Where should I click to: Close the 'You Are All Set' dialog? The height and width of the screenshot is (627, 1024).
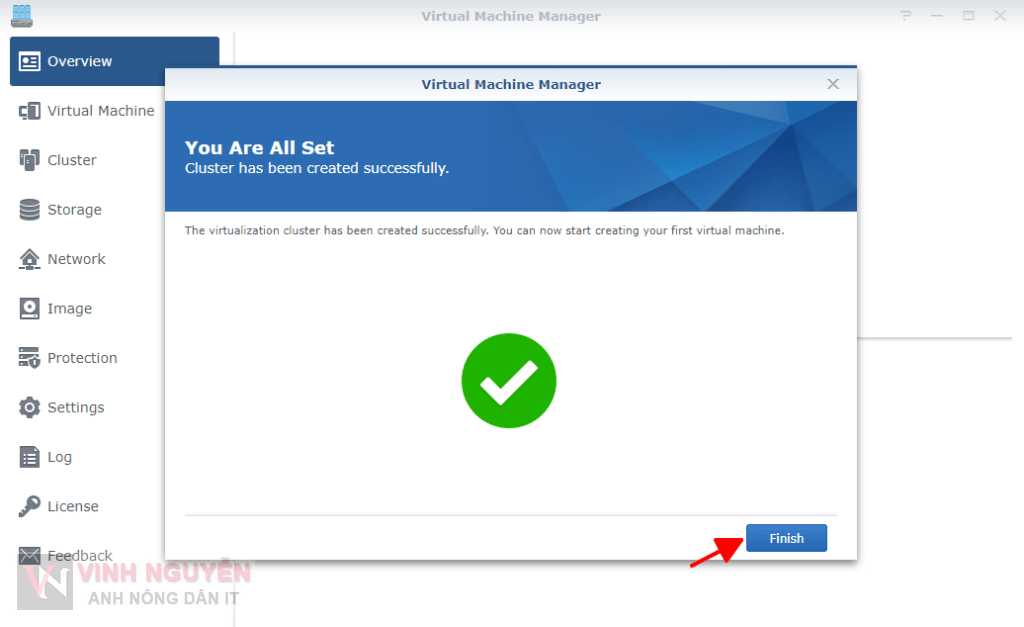[833, 84]
